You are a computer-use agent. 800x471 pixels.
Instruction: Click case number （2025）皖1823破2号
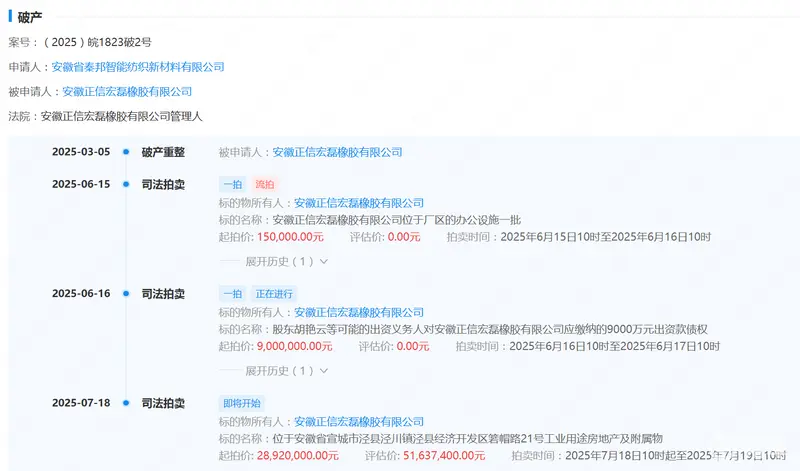[97, 42]
